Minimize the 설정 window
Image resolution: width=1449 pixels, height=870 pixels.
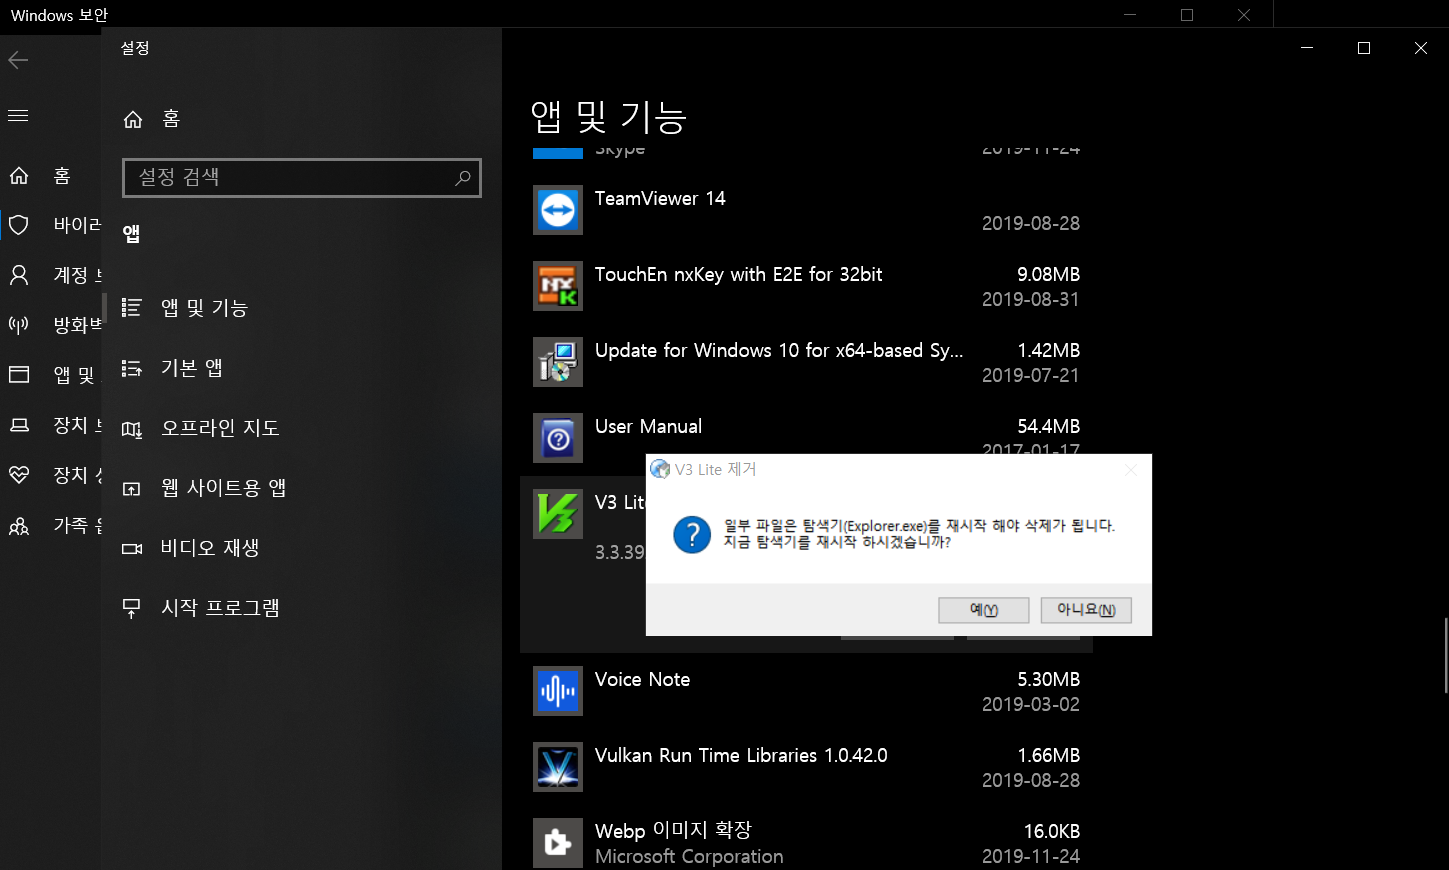(x=1307, y=48)
